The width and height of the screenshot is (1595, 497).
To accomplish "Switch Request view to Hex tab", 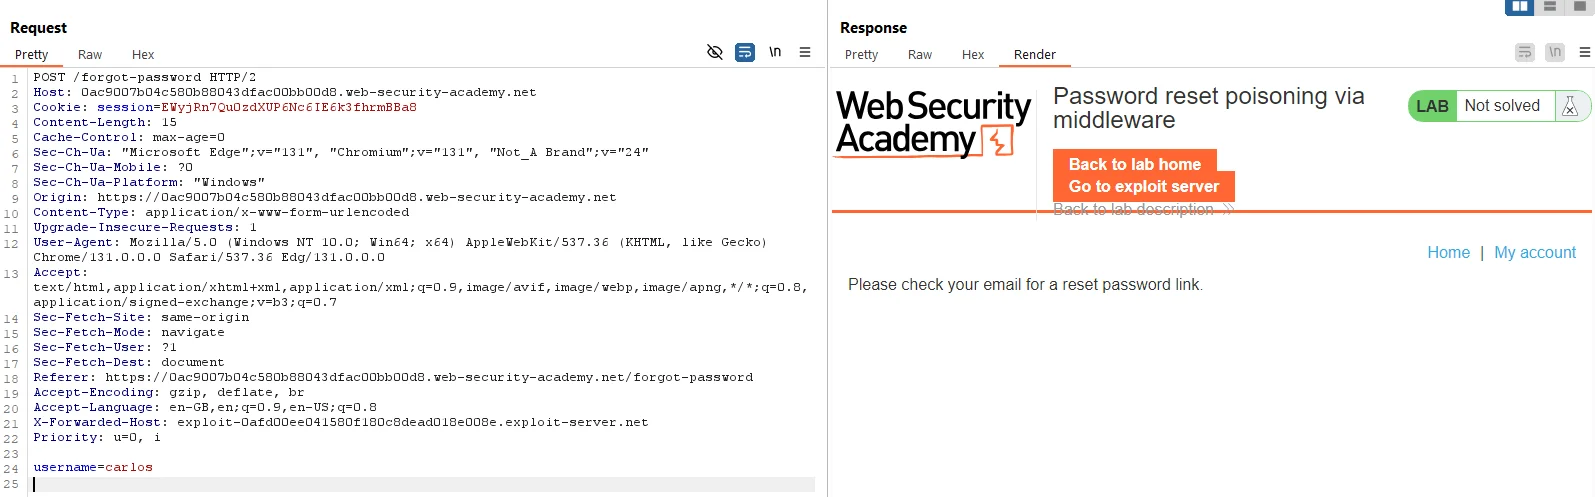I will 143,55.
